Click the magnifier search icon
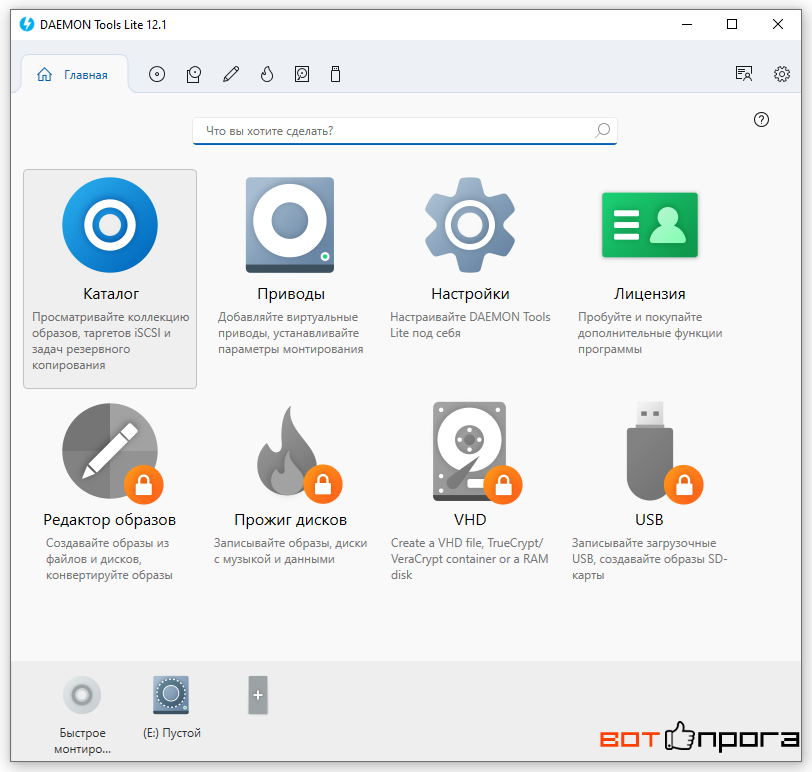The height and width of the screenshot is (772, 812). click(x=602, y=130)
